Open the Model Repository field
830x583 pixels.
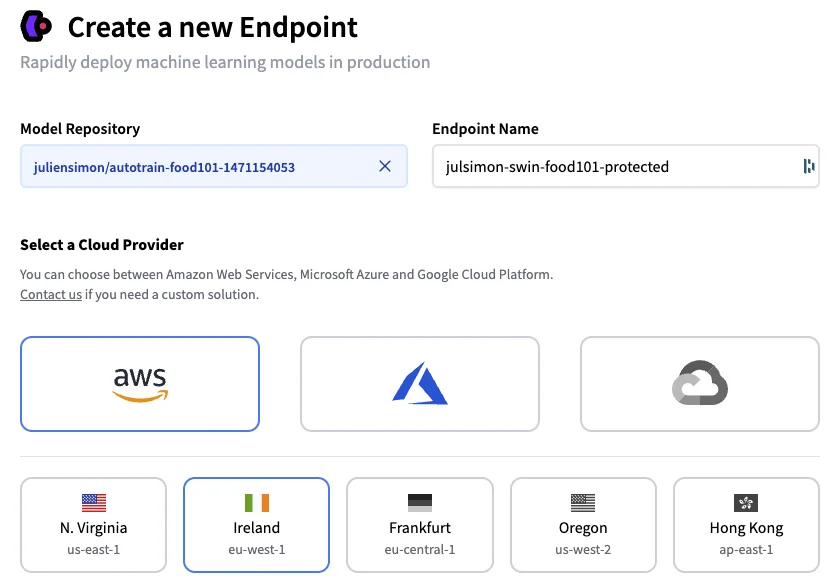coord(214,166)
